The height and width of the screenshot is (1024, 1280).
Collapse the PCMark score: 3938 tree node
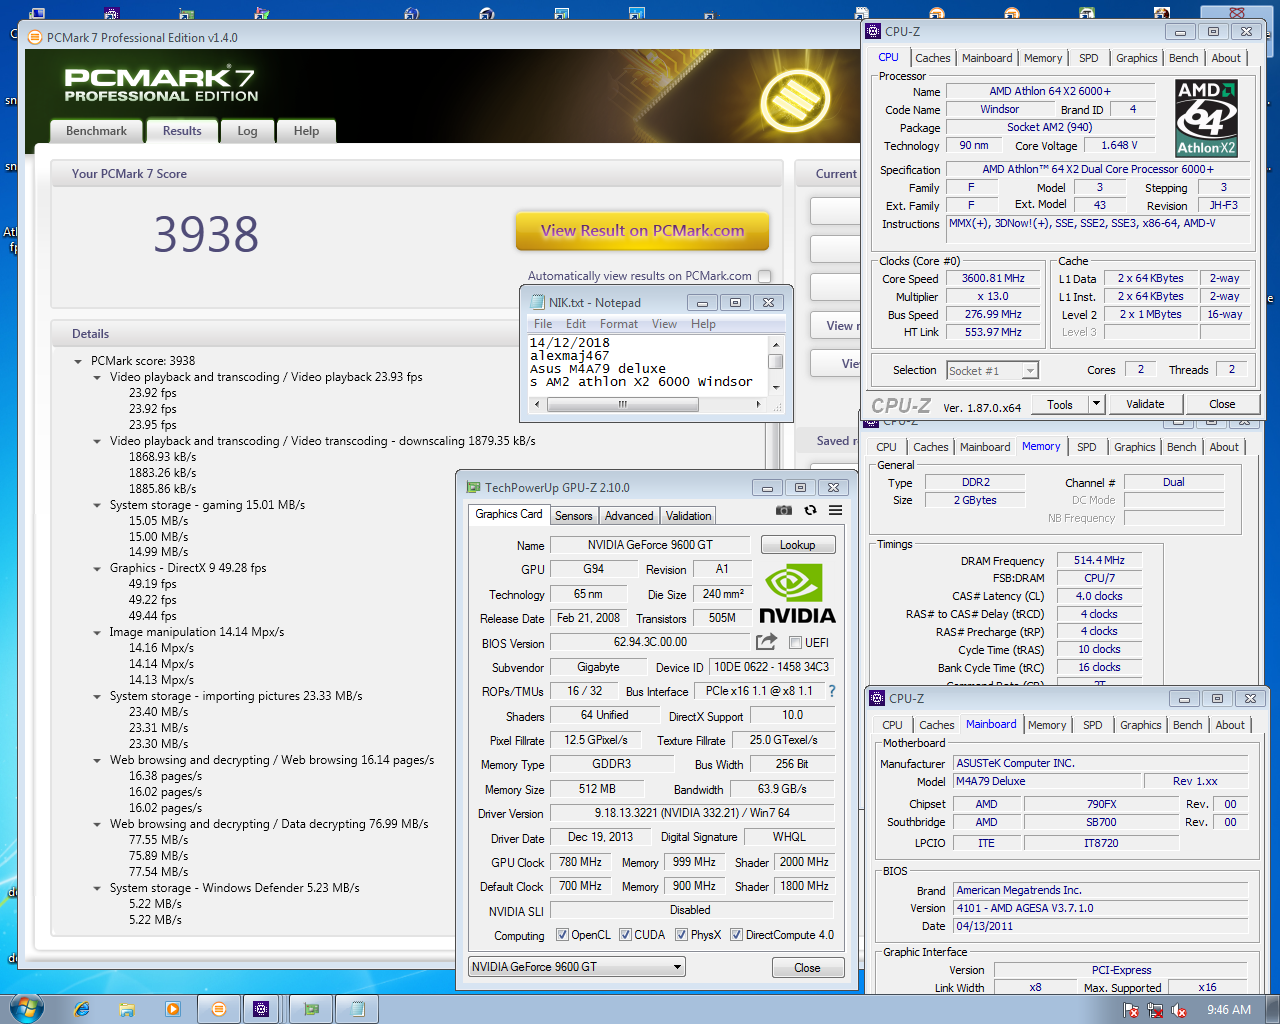pos(78,361)
